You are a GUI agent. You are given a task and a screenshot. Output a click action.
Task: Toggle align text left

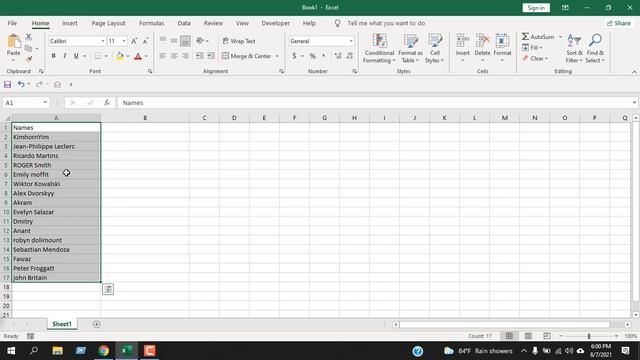(x=163, y=56)
